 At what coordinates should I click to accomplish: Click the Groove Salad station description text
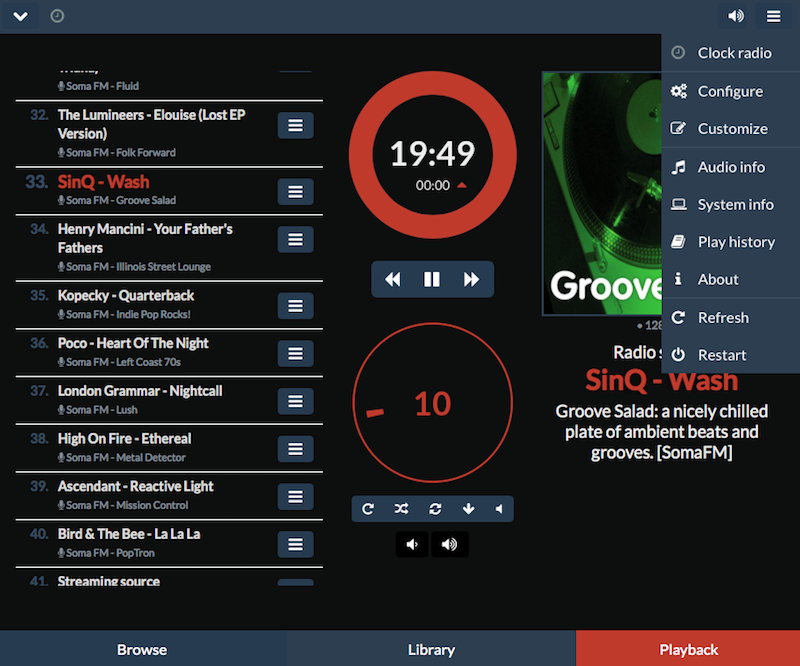point(662,432)
